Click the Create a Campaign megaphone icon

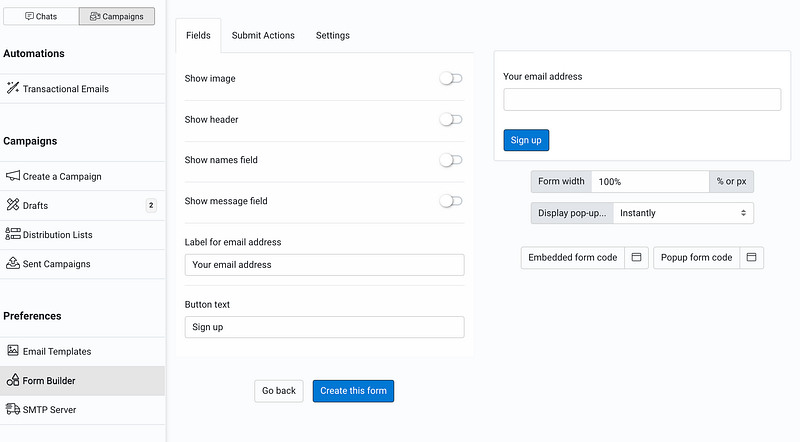[x=13, y=176]
